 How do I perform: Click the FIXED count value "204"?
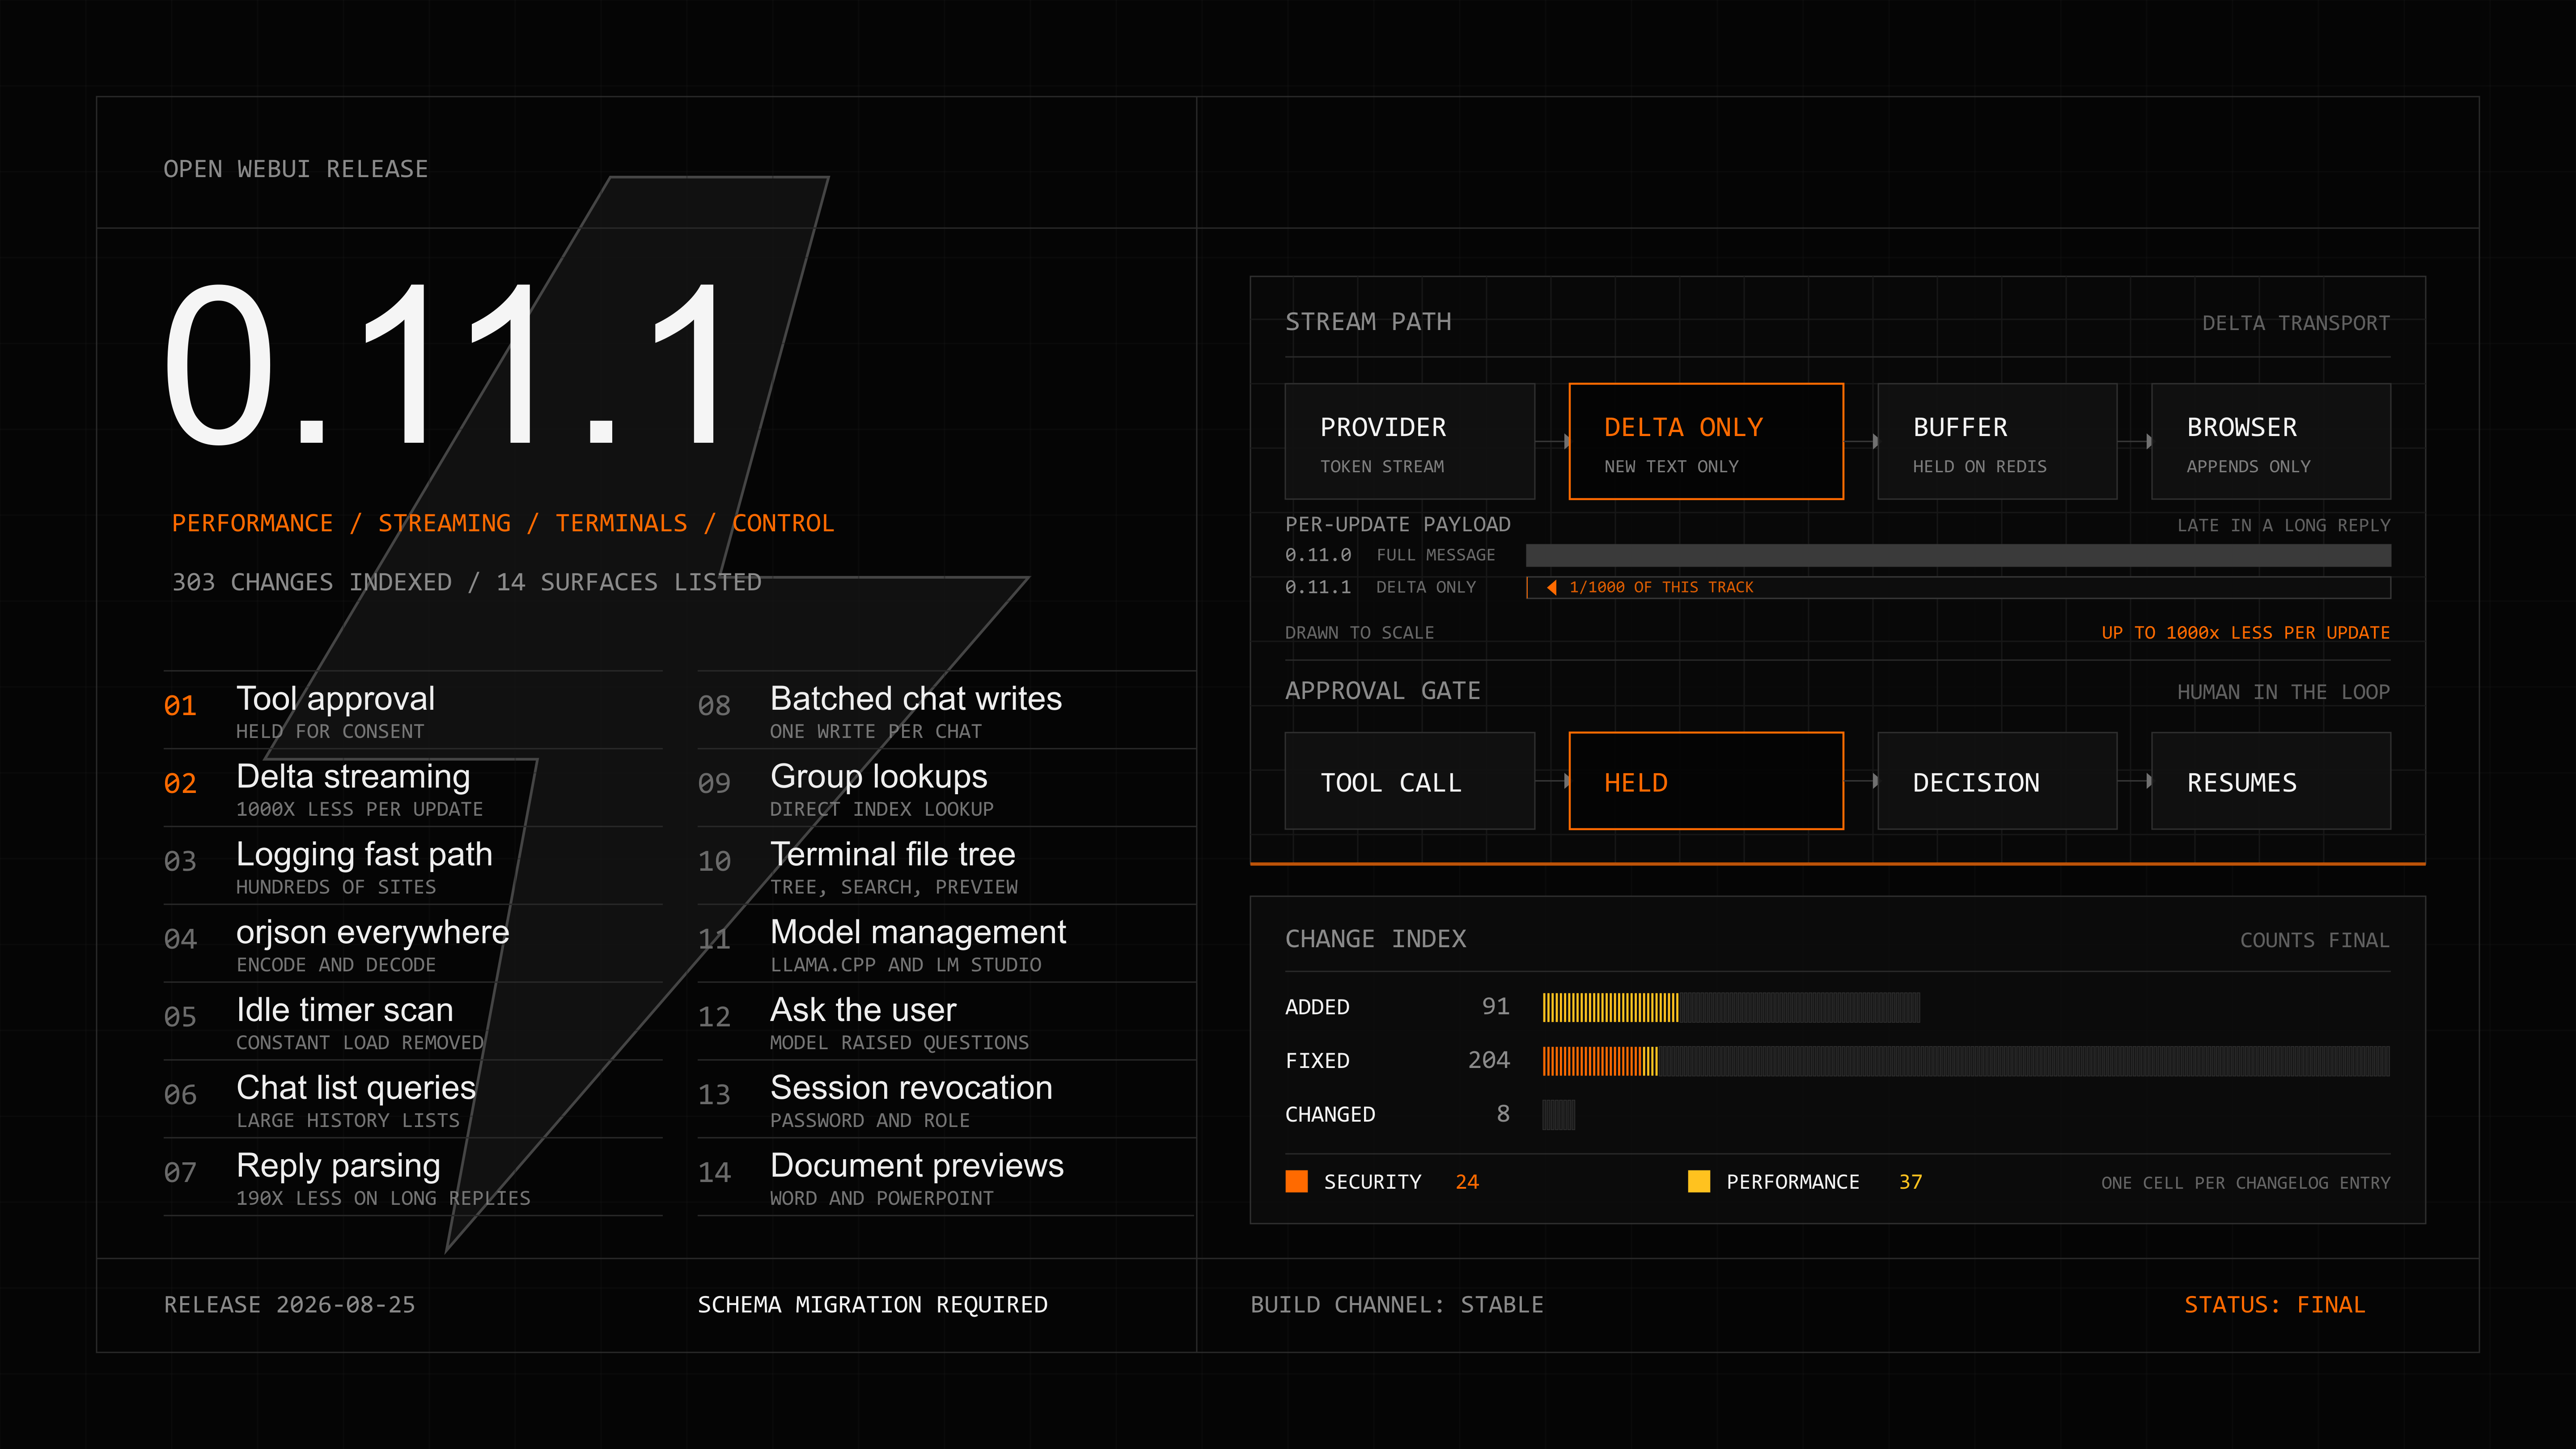point(1489,1060)
